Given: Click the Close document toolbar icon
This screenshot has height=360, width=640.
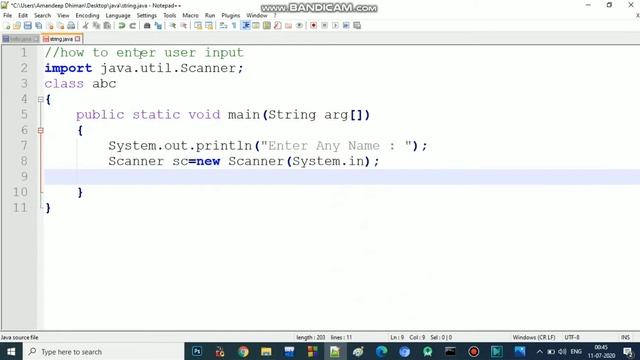Looking at the screenshot, I should [50, 26].
